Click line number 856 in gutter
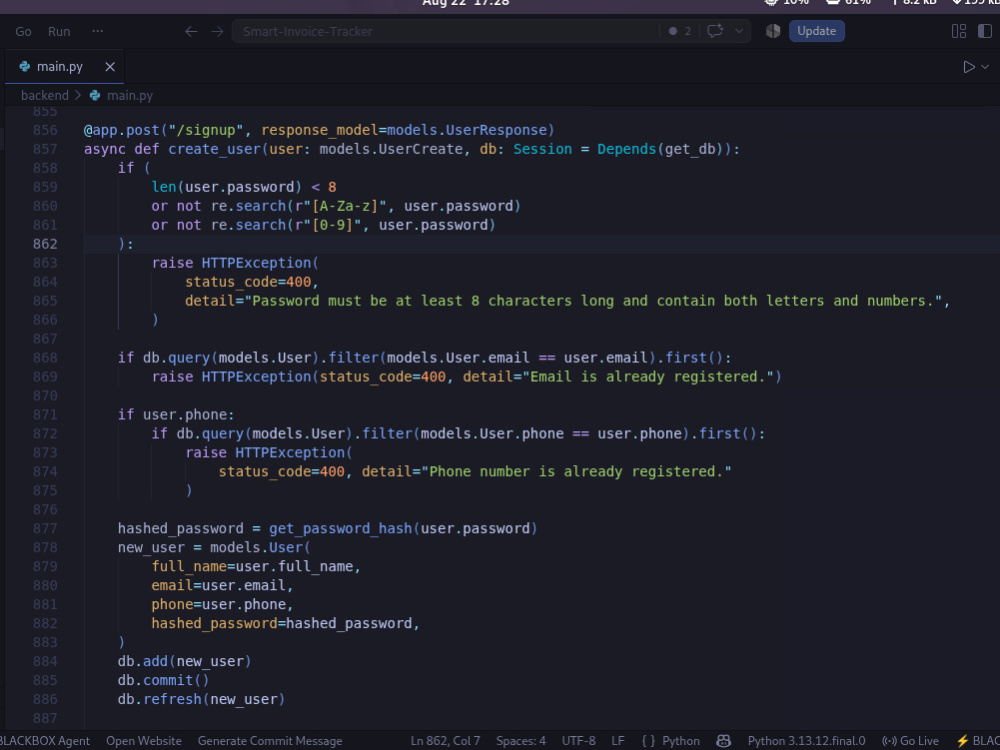1000x750 pixels. click(x=45, y=130)
